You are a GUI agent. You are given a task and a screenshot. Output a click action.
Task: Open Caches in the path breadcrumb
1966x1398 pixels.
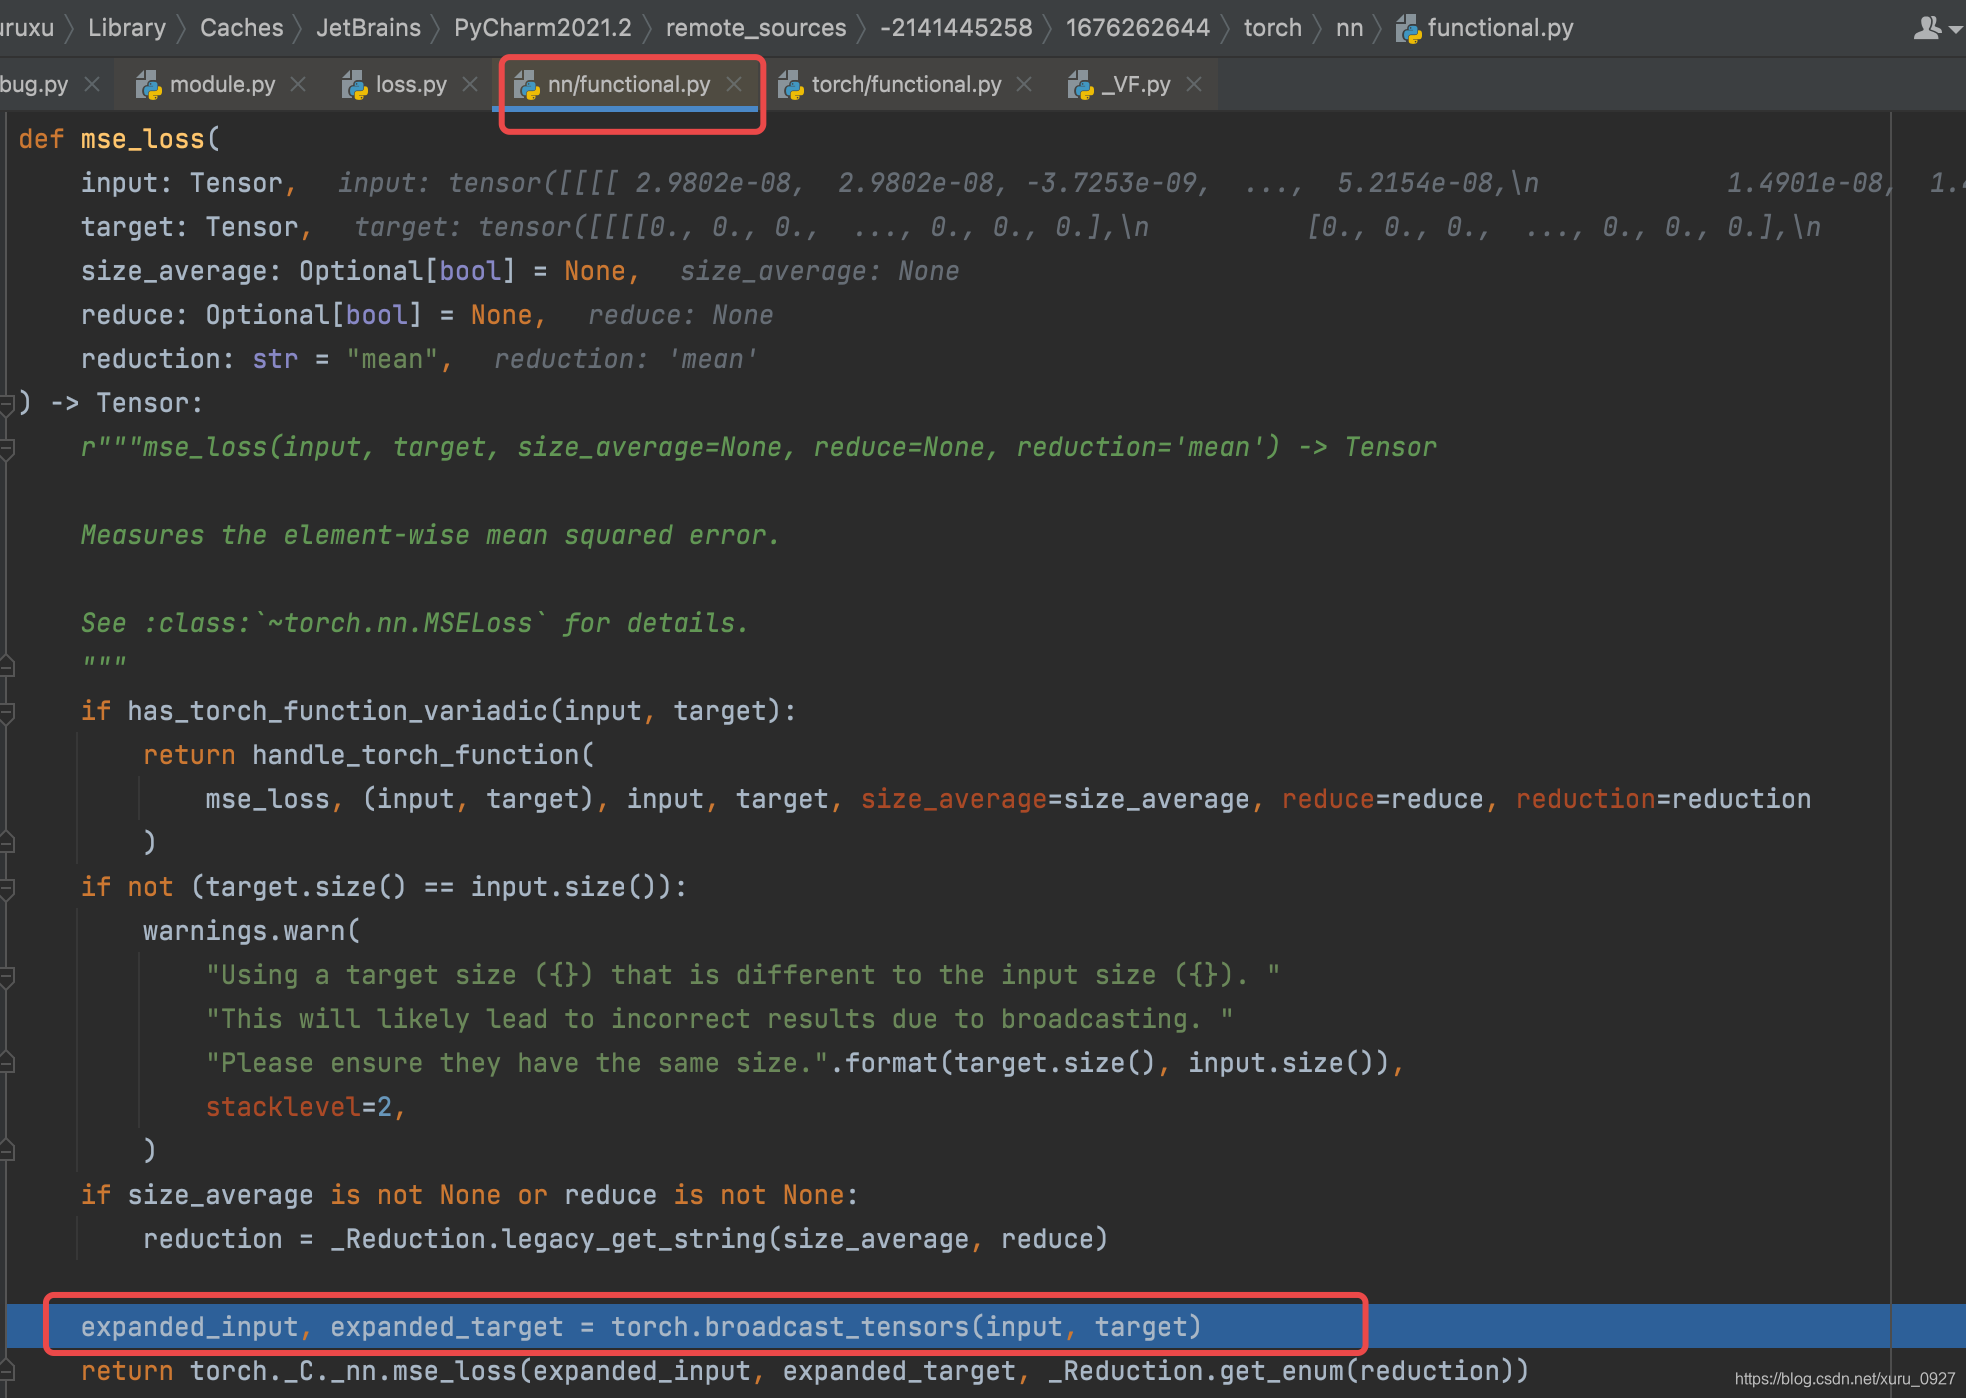[x=241, y=28]
